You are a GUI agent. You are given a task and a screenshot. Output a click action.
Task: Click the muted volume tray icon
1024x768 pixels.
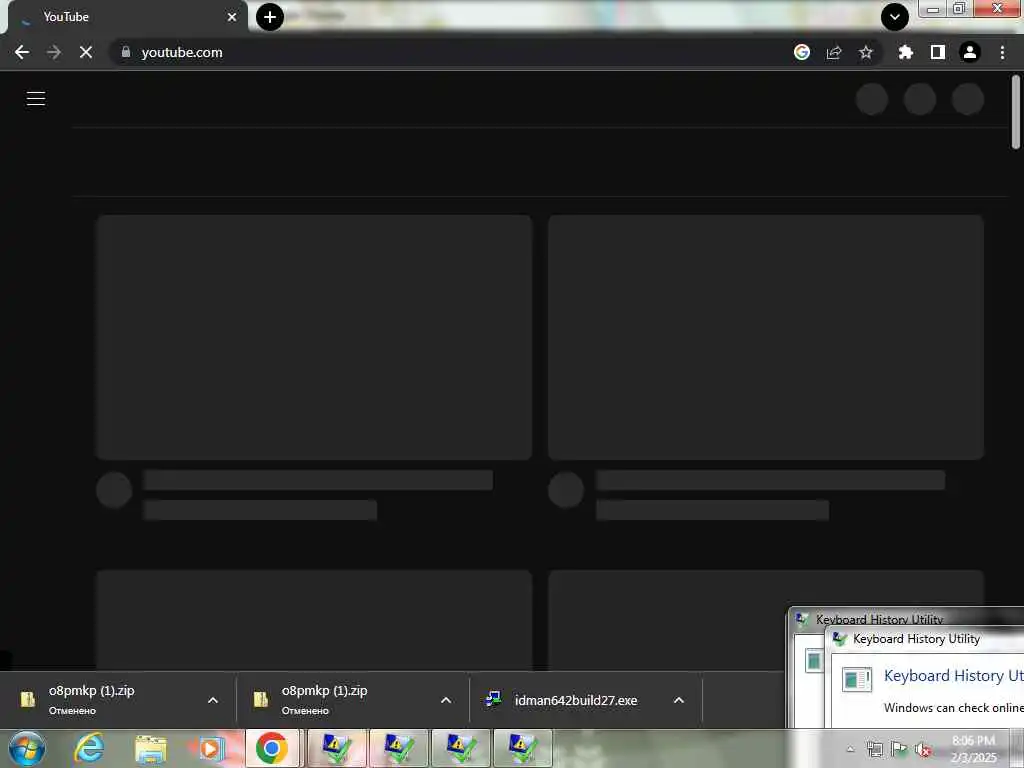tap(923, 749)
